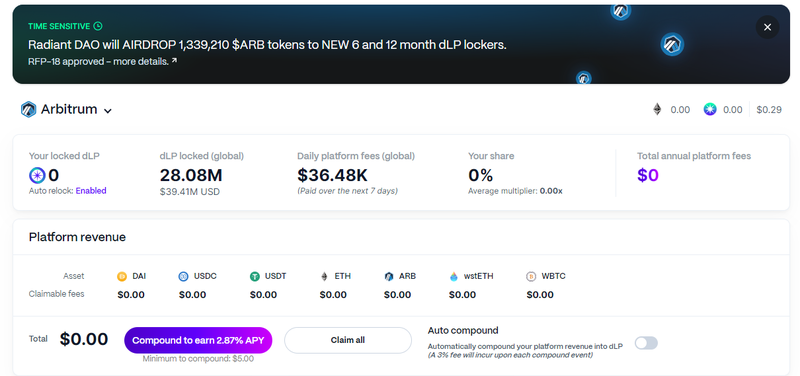This screenshot has width=800, height=376.
Task: Click the DAI asset icon
Action: point(122,277)
